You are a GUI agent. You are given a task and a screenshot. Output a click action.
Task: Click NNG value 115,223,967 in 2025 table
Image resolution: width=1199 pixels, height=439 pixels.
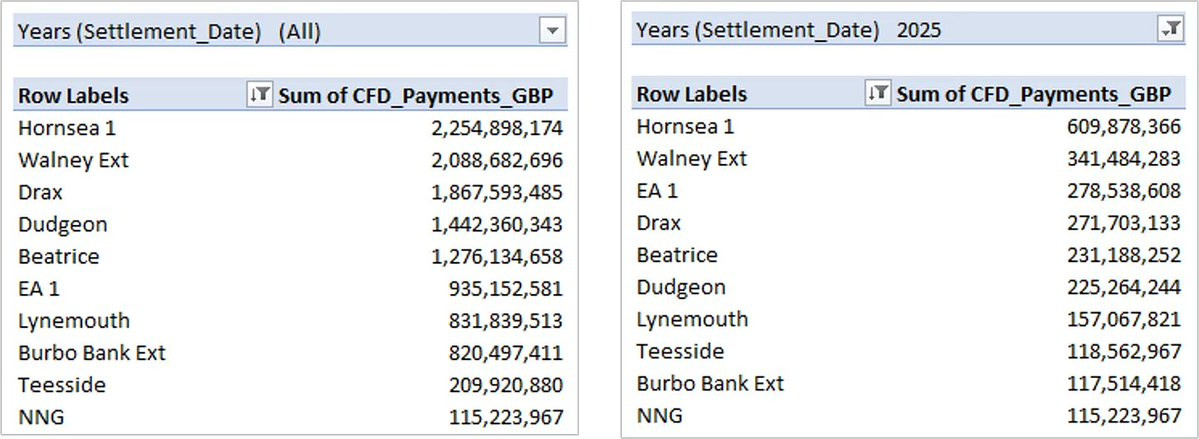pyautogui.click(x=1124, y=416)
